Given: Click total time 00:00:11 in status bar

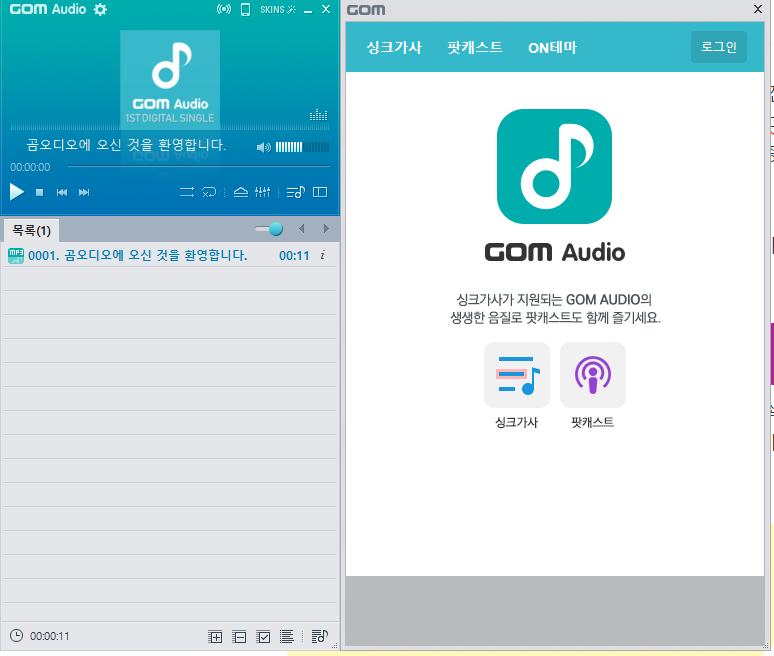Looking at the screenshot, I should click(49, 636).
